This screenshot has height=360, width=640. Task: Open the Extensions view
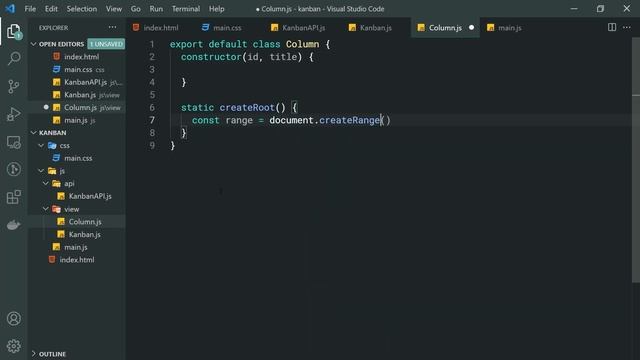tap(13, 197)
